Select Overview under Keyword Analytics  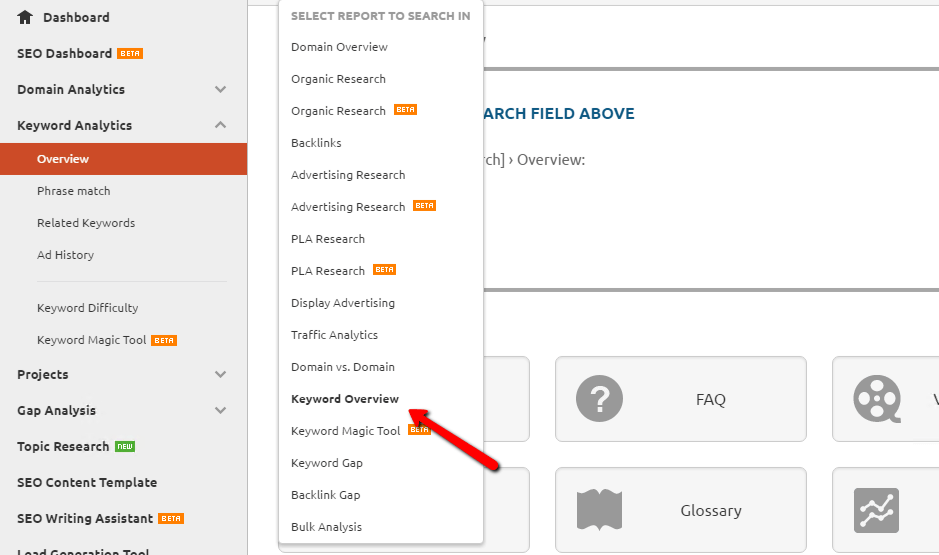pyautogui.click(x=123, y=159)
